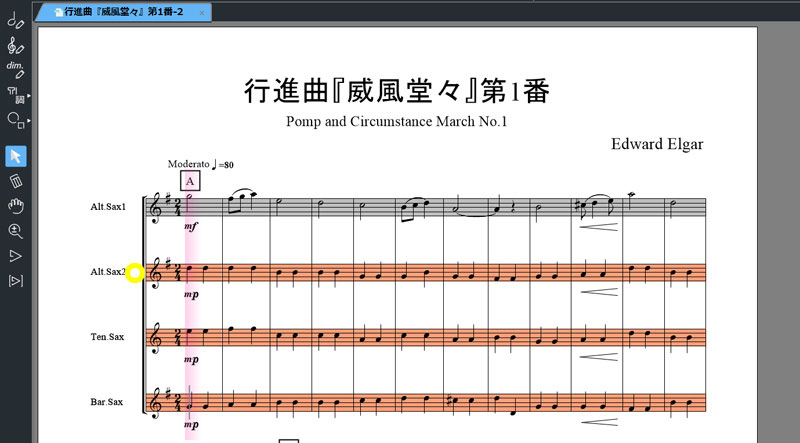Click the Moderato tempo marking
This screenshot has height=443, width=800.
[201, 164]
